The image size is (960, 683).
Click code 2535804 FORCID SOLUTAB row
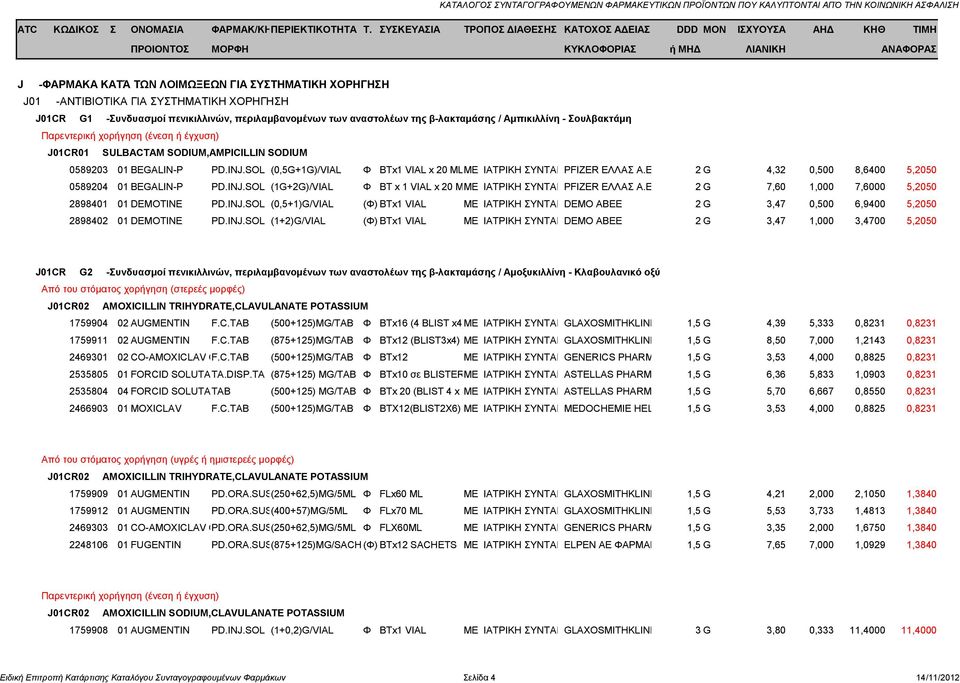coord(502,392)
